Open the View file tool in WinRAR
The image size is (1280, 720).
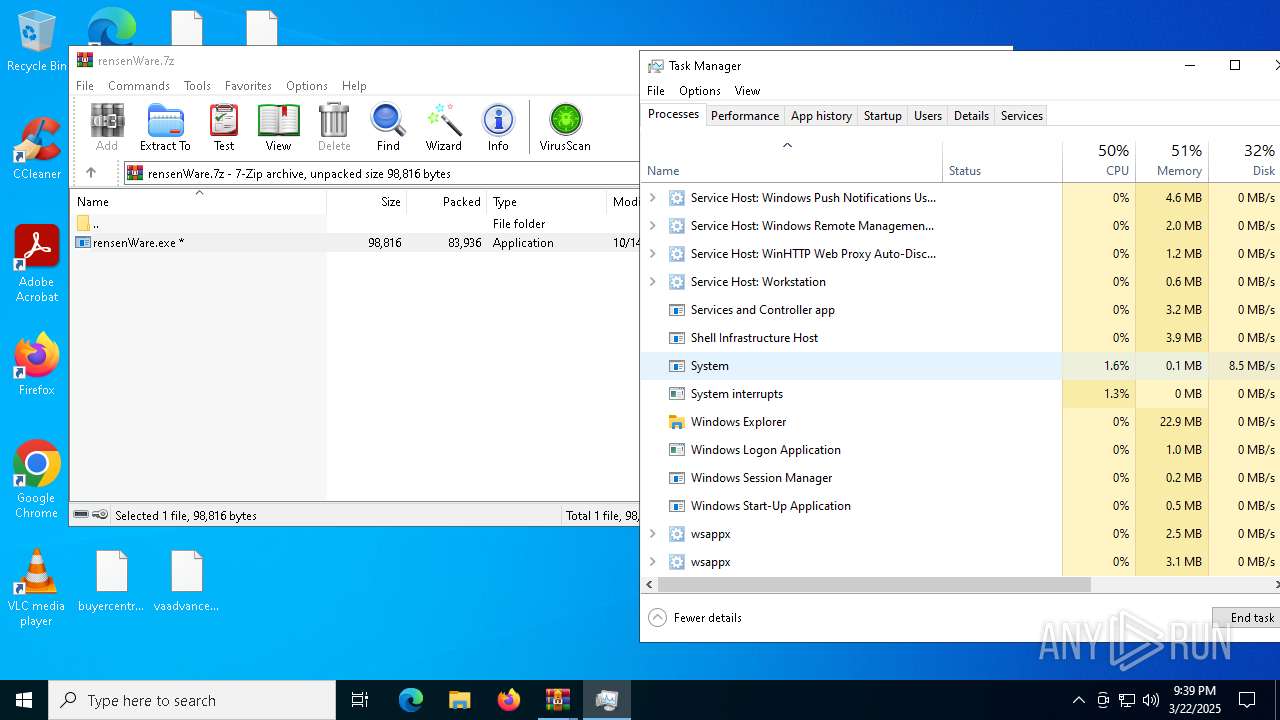tap(278, 128)
